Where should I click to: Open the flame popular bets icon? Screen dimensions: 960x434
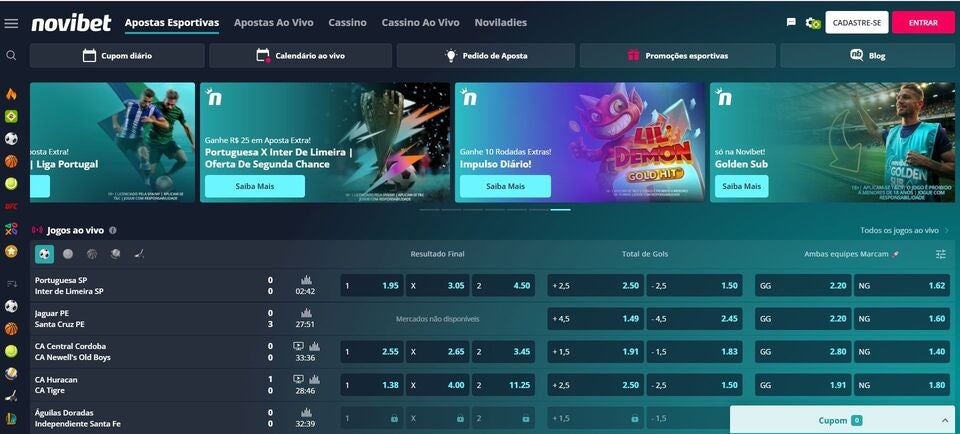[x=11, y=94]
